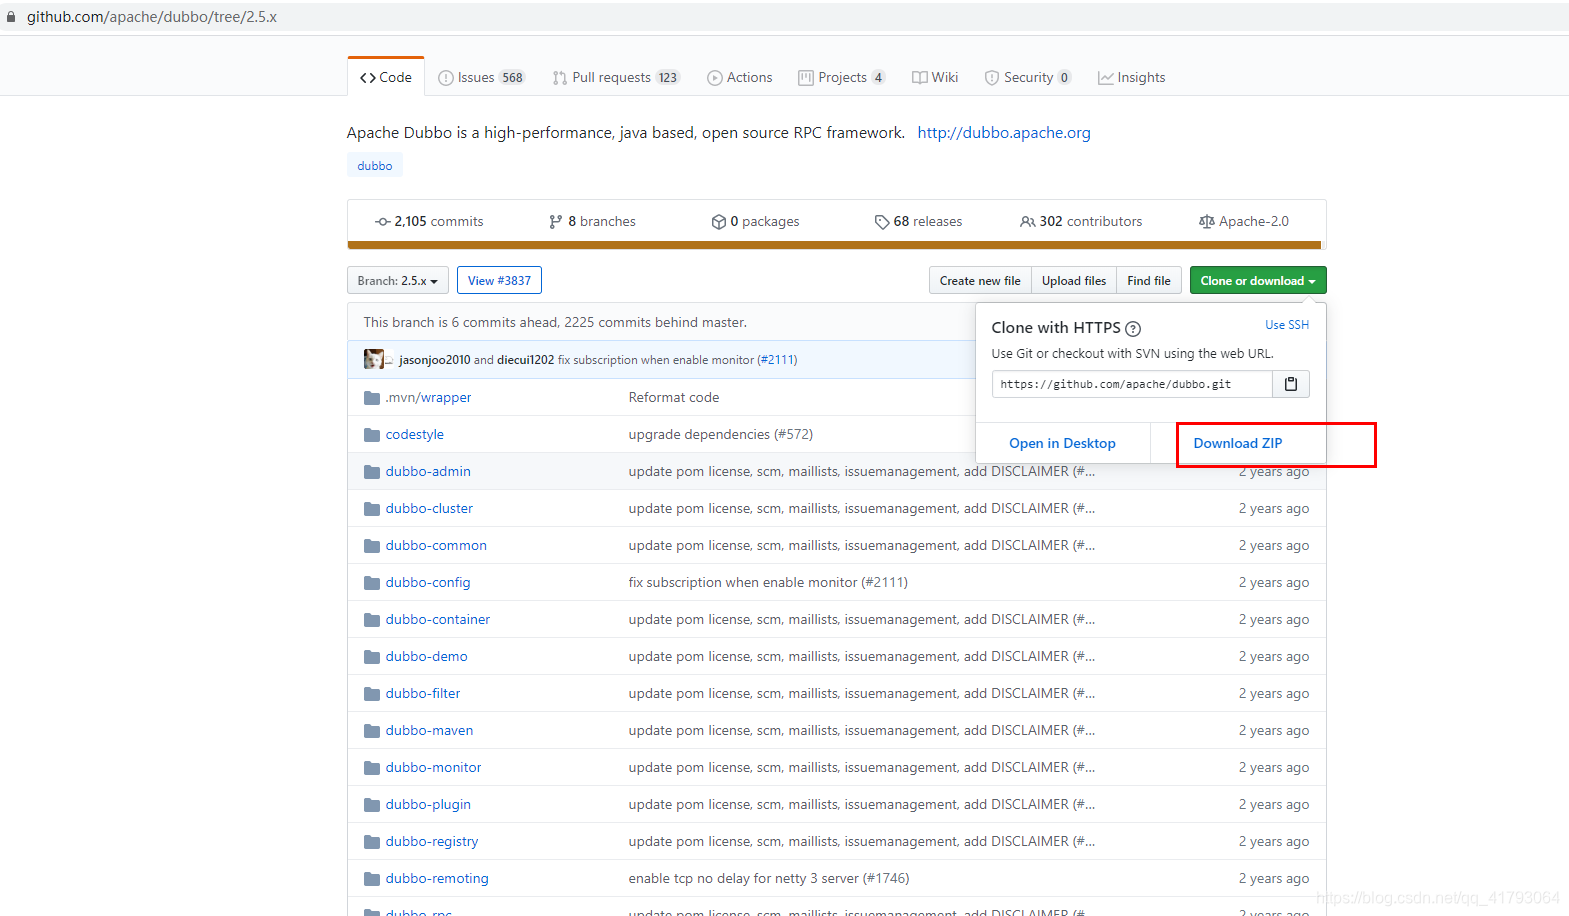Open the dubbo-plugin folder
1569x916 pixels.
(428, 804)
